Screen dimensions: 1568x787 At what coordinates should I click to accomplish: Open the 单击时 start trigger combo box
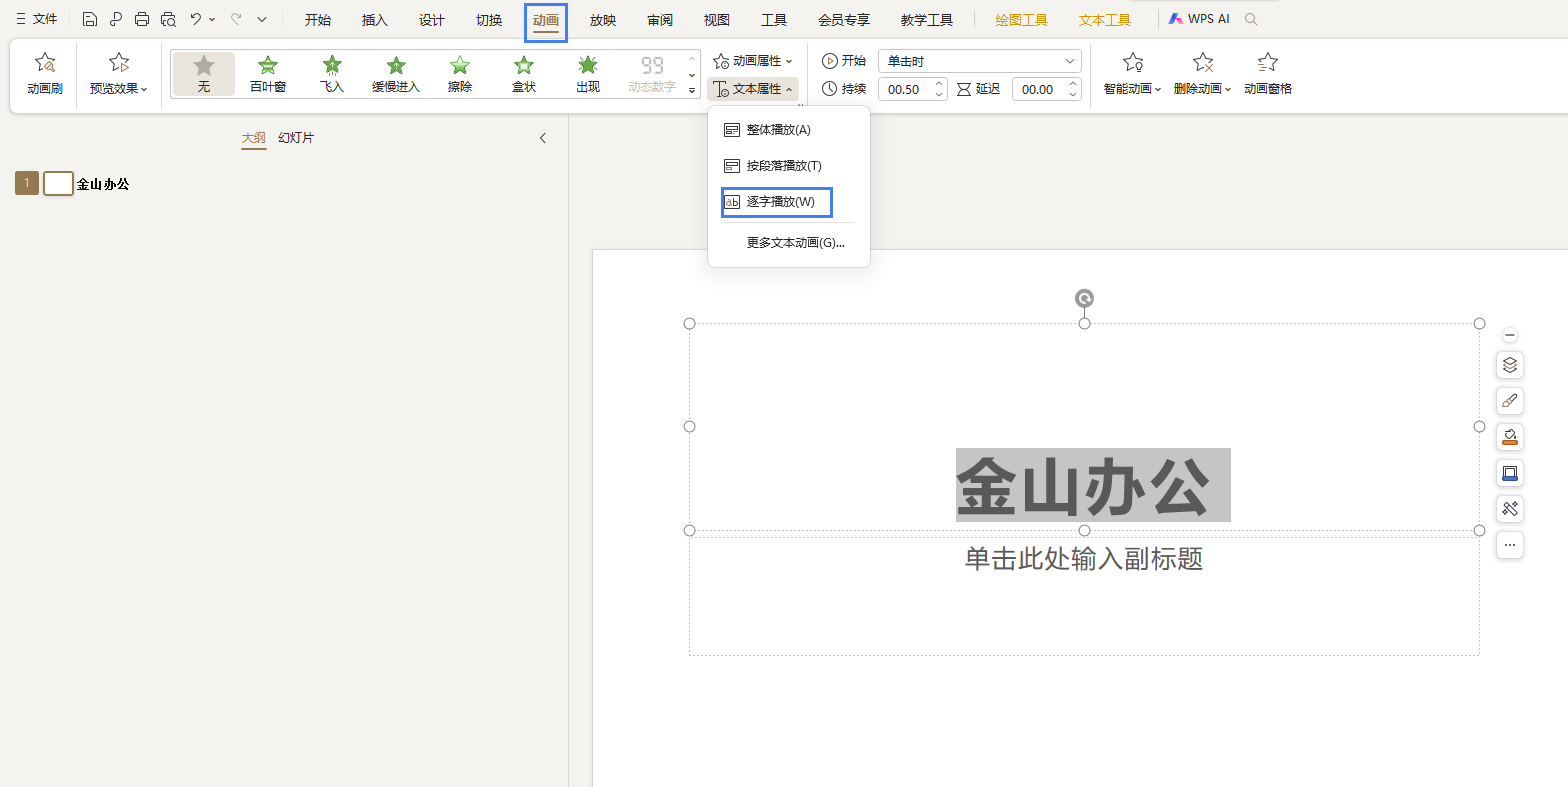980,61
